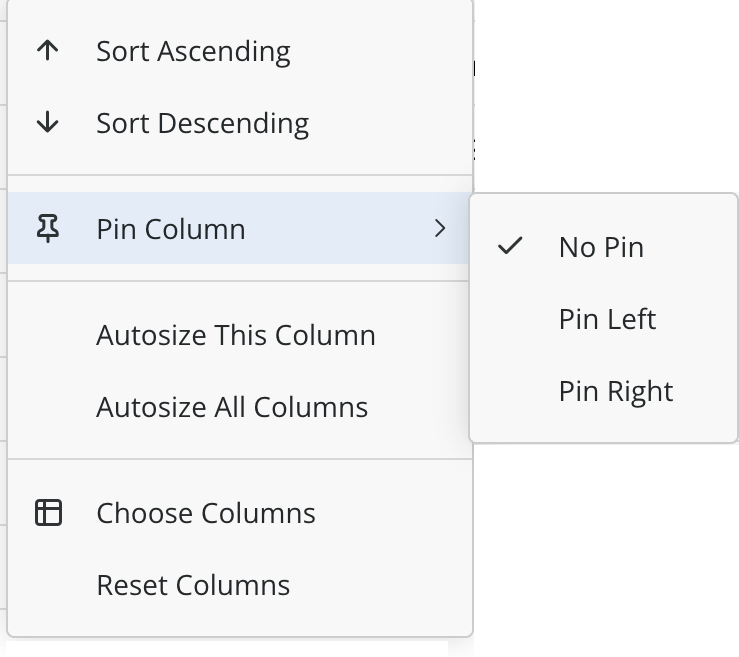Select the Sort Ascending menu entry
This screenshot has height=657, width=739.
point(193,51)
